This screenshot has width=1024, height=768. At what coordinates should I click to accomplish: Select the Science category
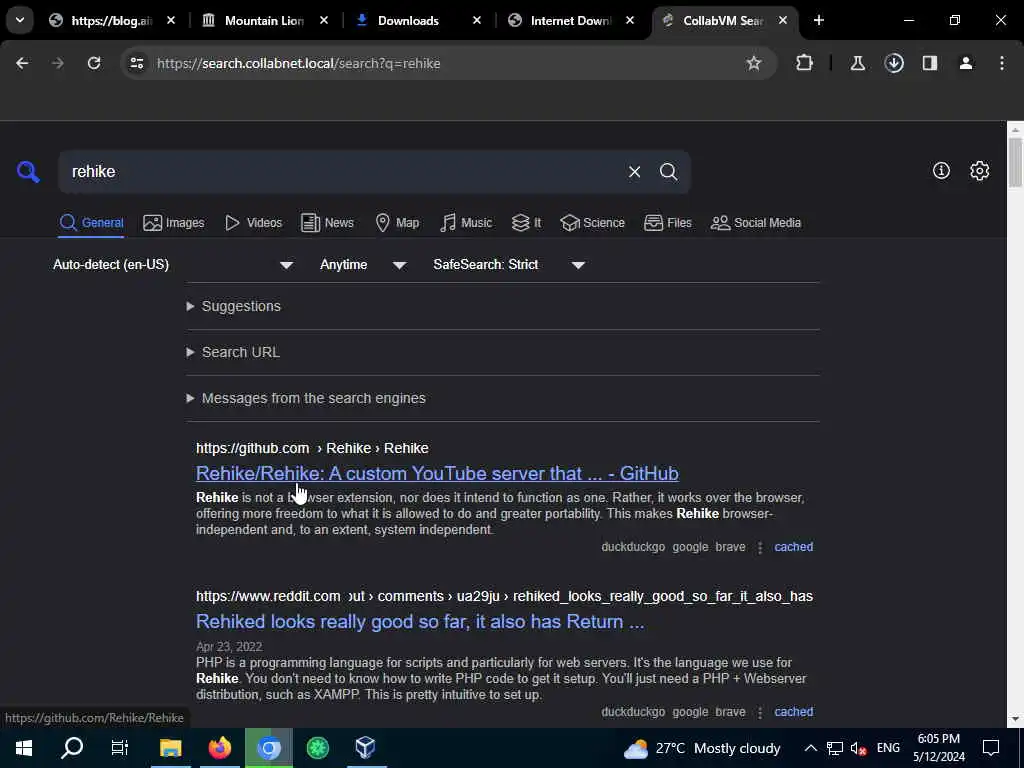[x=592, y=223]
